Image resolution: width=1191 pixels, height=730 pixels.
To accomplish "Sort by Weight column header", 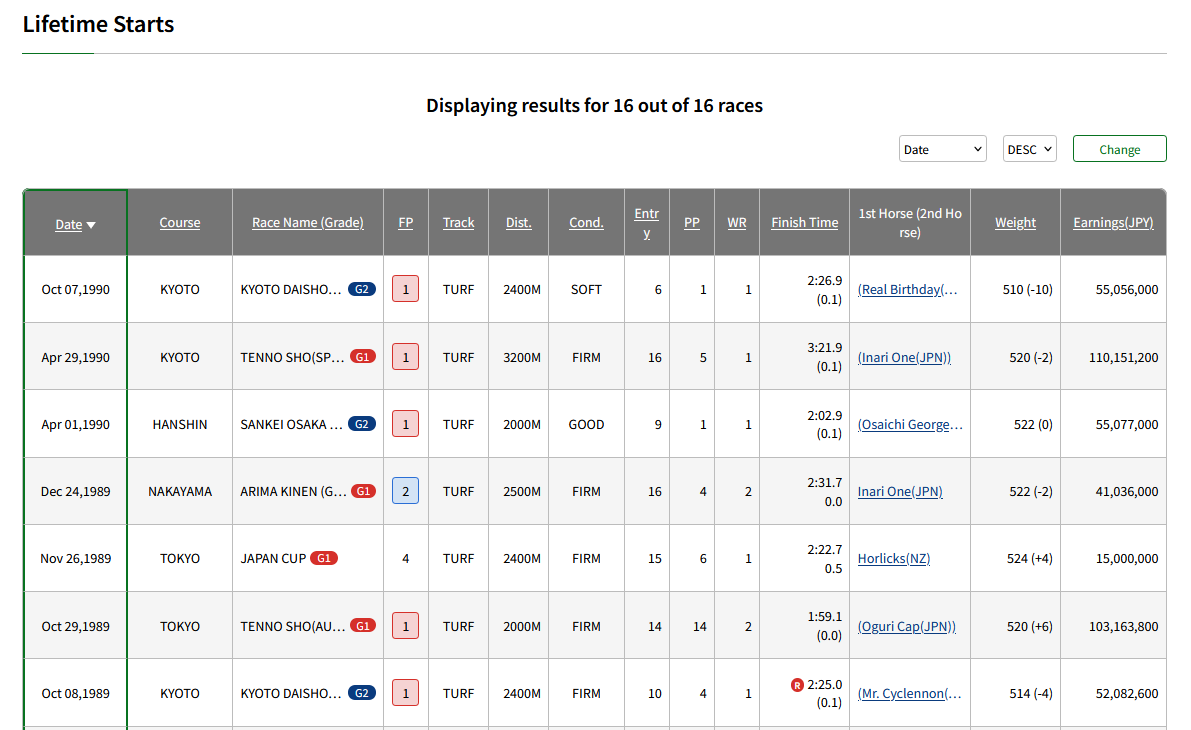I will (x=1016, y=223).
